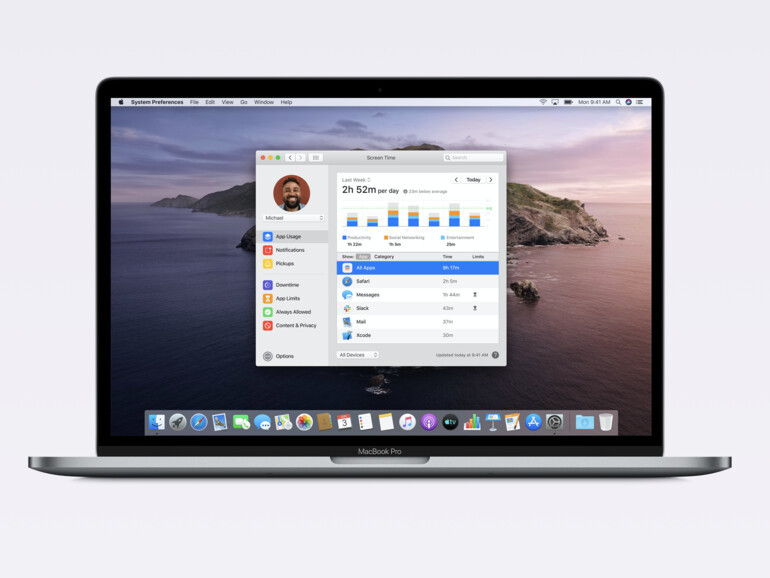
Task: Click the Today button
Action: coord(473,180)
